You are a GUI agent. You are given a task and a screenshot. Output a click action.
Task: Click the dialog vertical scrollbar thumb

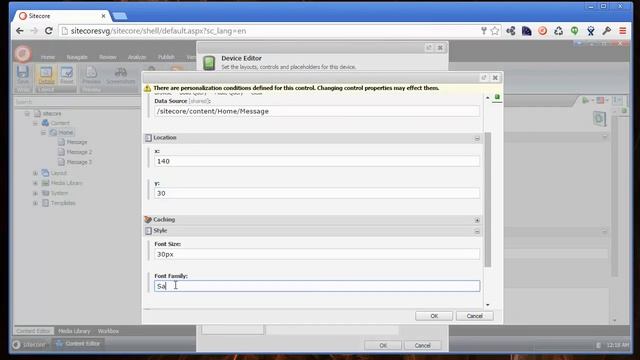tap(488, 199)
